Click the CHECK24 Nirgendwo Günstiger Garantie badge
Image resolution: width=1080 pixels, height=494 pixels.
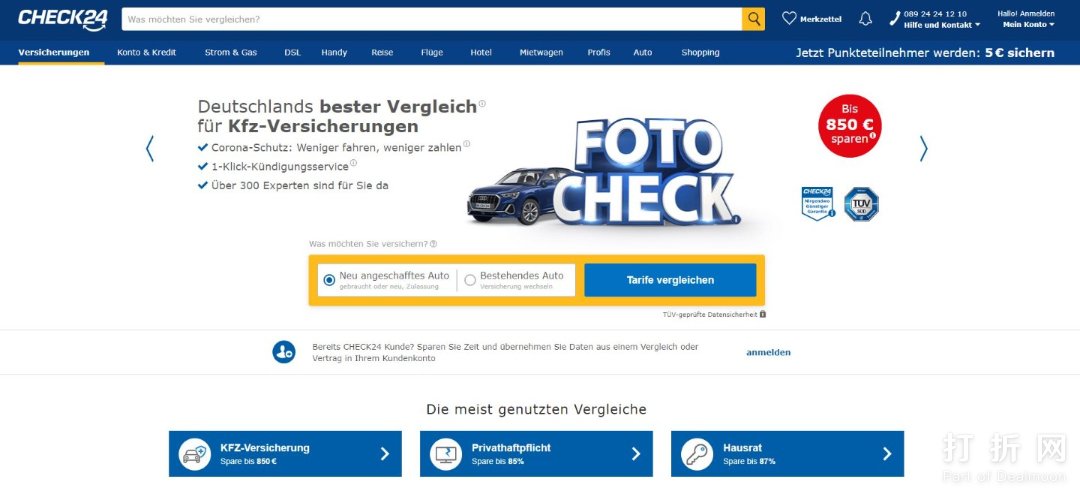[x=818, y=203]
